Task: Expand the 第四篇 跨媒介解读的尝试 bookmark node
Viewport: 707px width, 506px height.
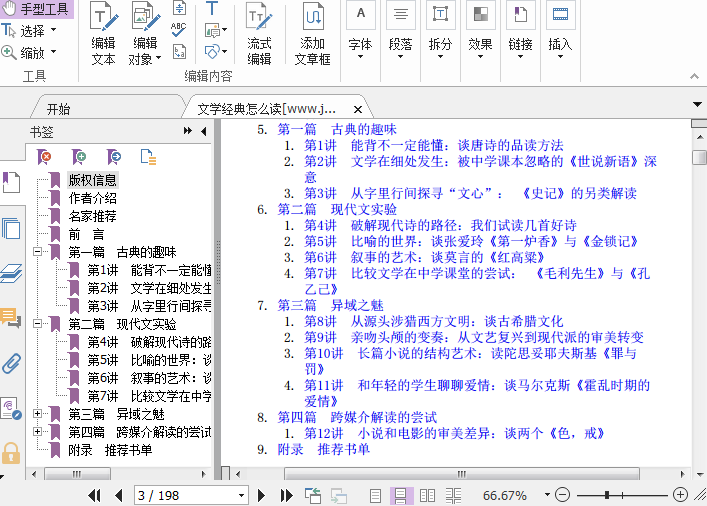Action: pos(38,431)
